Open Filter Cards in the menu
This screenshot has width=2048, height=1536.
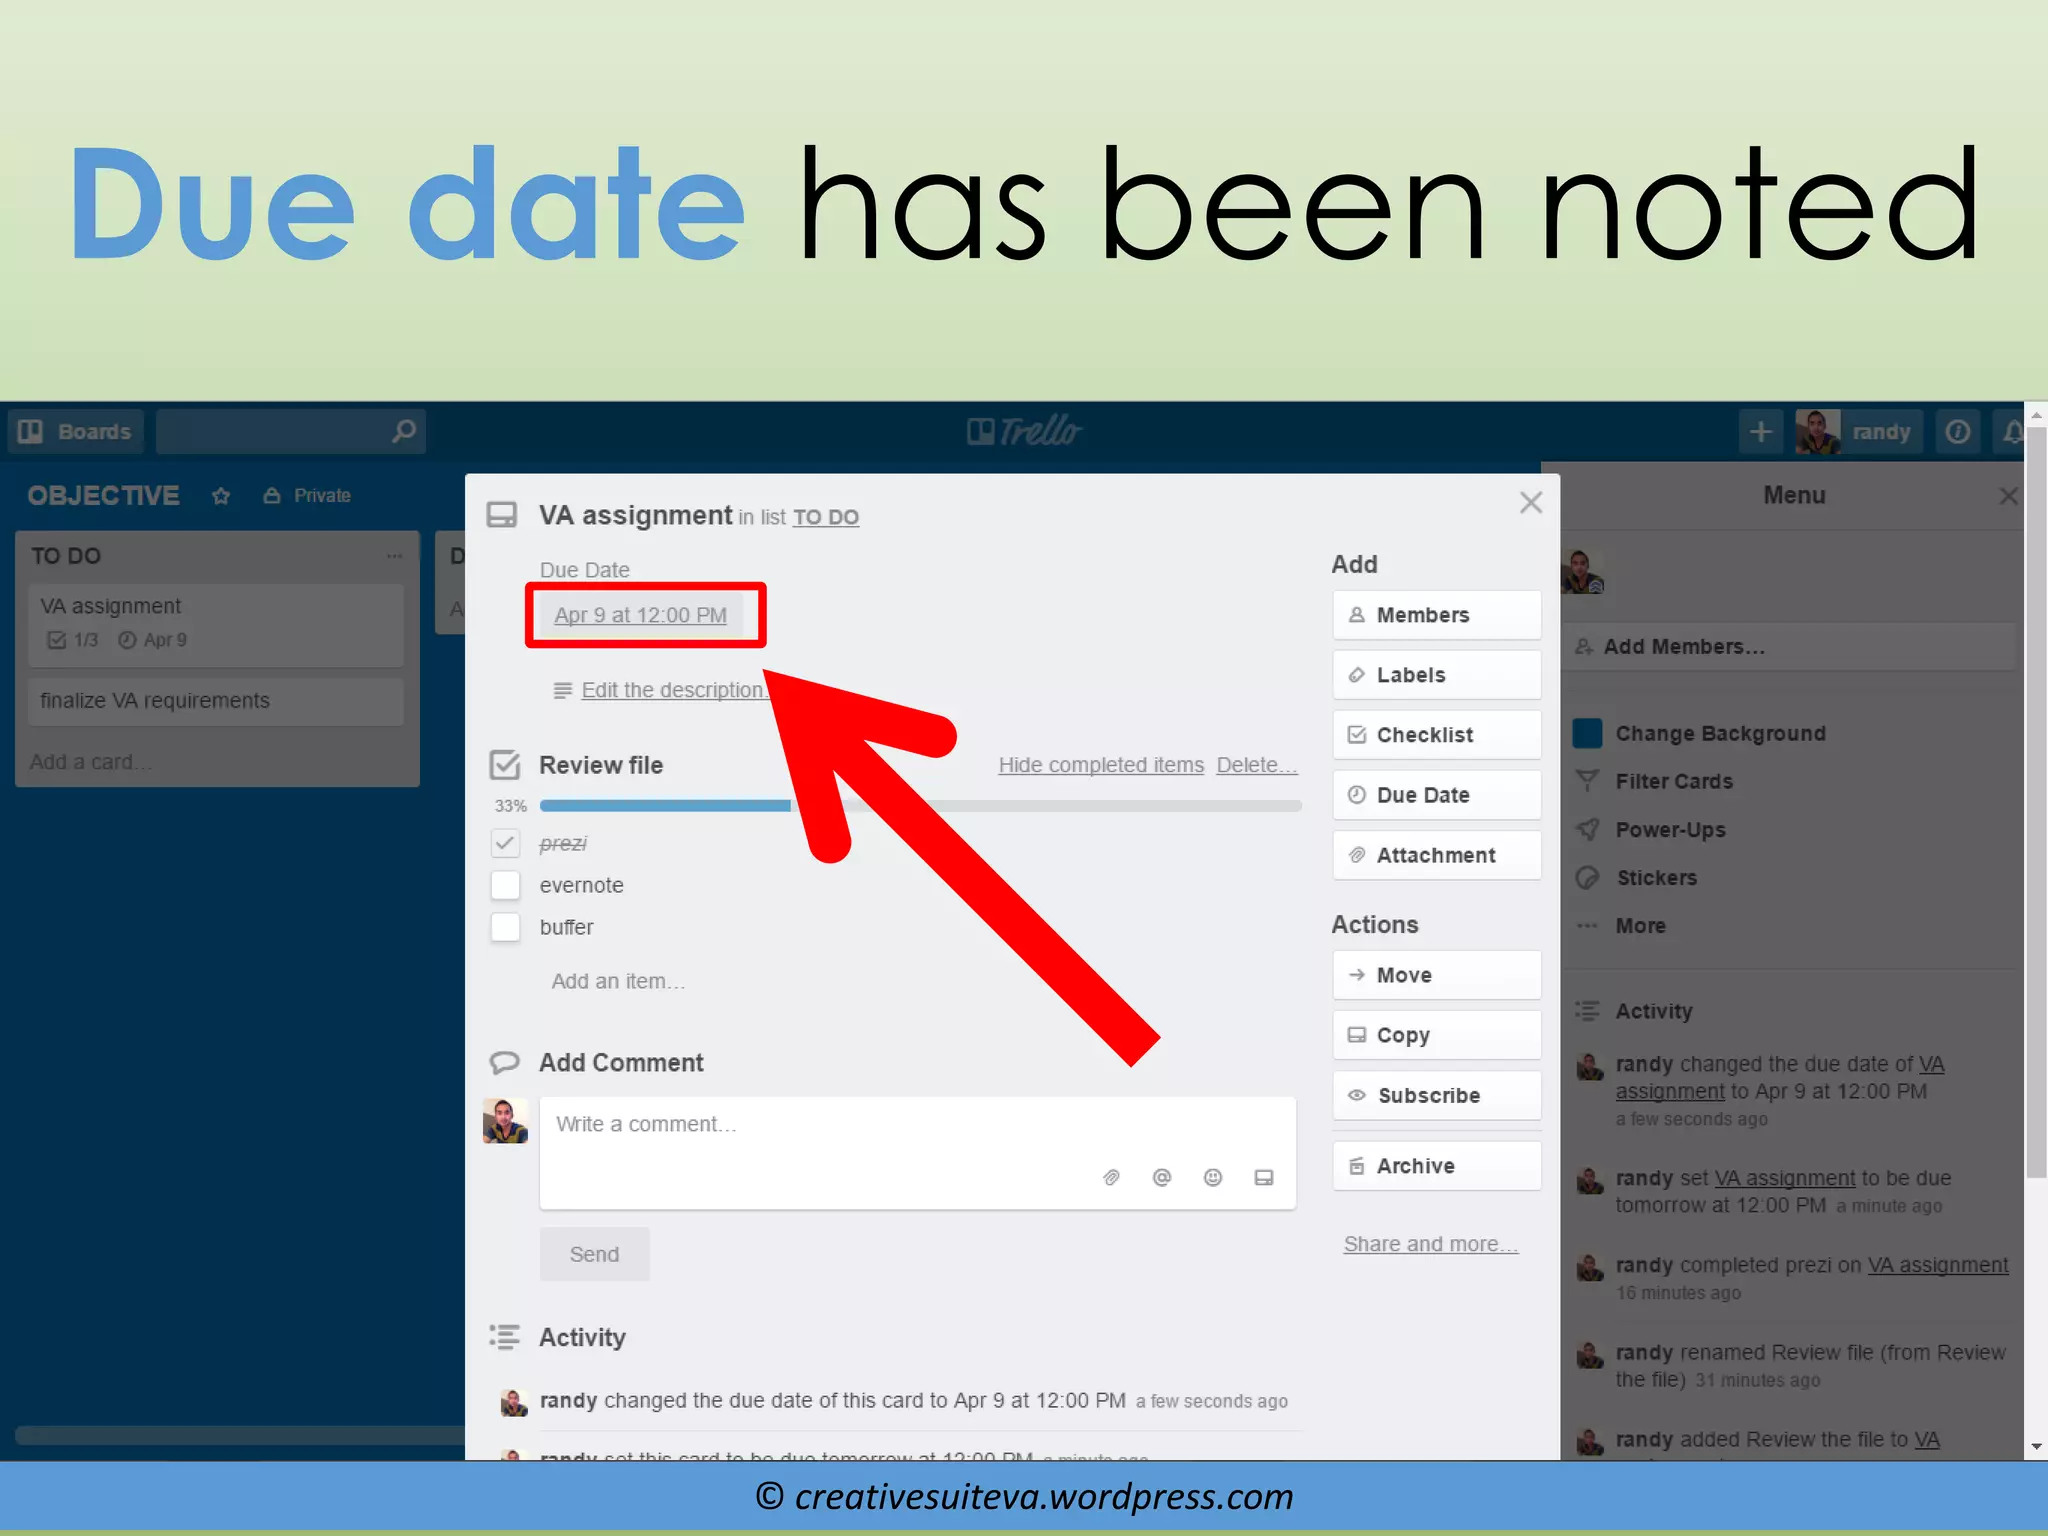pos(1673,781)
